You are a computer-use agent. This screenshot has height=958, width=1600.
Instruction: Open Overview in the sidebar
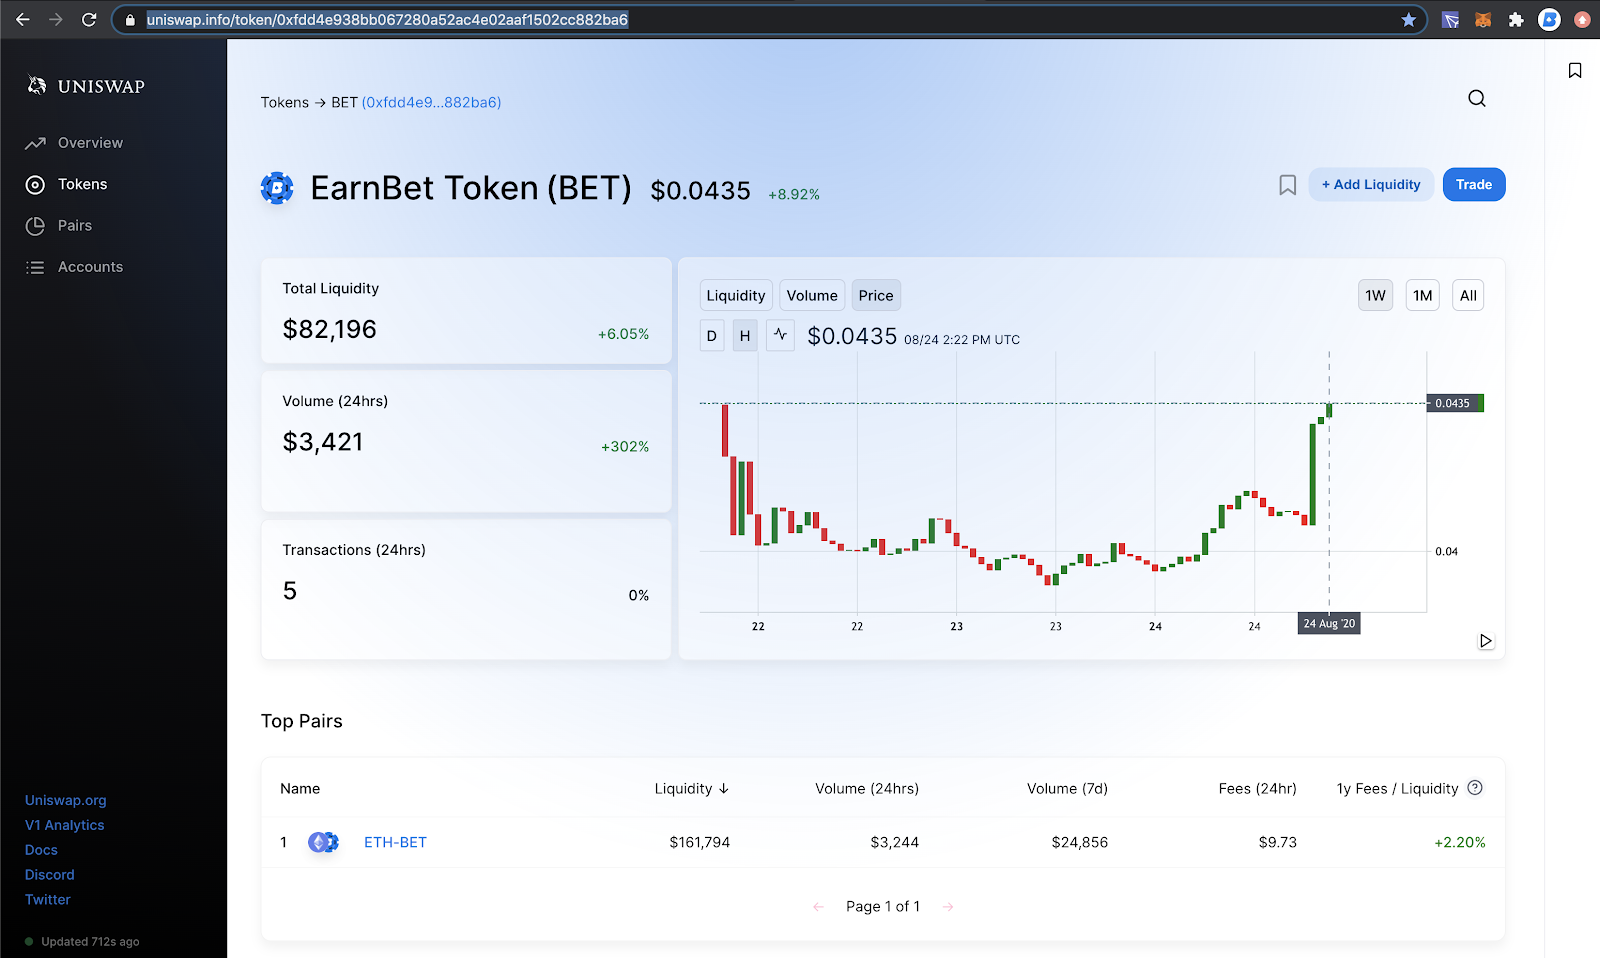[x=74, y=143]
